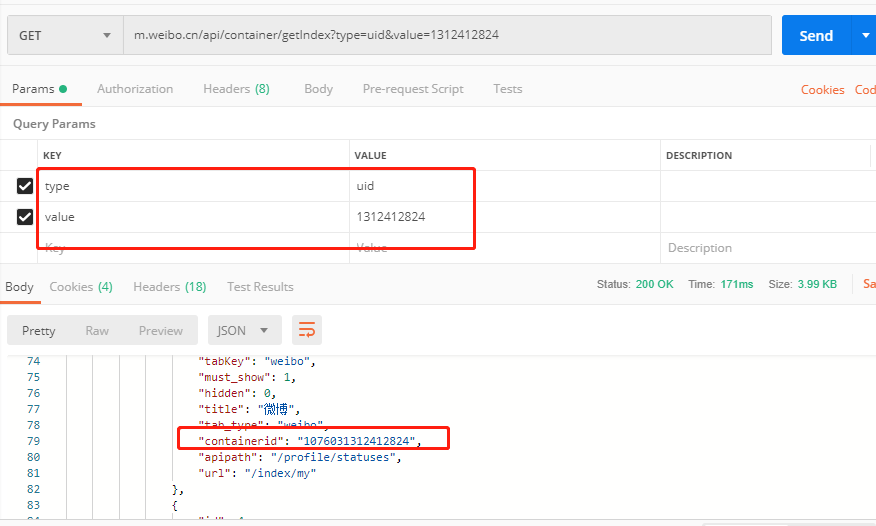The height and width of the screenshot is (526, 876).
Task: Open the GET method dropdown
Action: [x=65, y=35]
